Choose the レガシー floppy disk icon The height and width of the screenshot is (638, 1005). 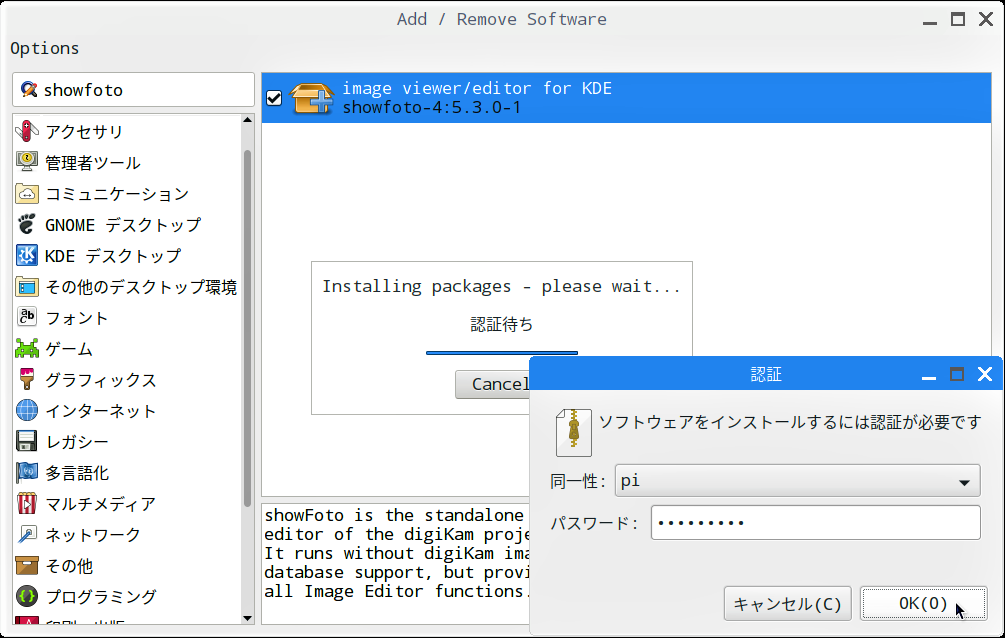(26, 441)
